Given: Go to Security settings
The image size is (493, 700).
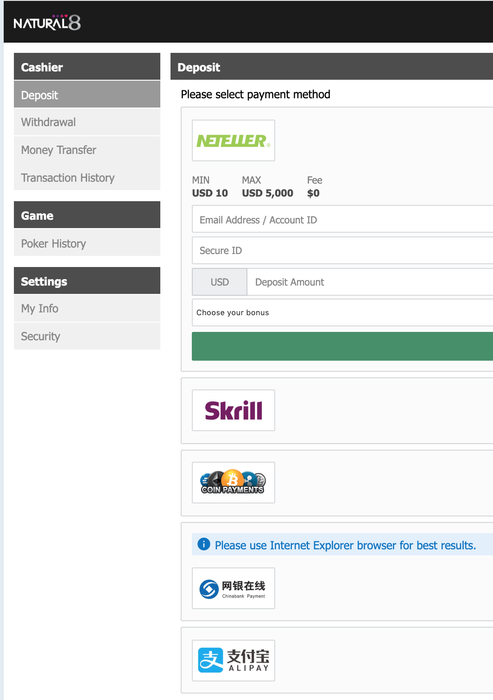Looking at the screenshot, I should [x=87, y=336].
